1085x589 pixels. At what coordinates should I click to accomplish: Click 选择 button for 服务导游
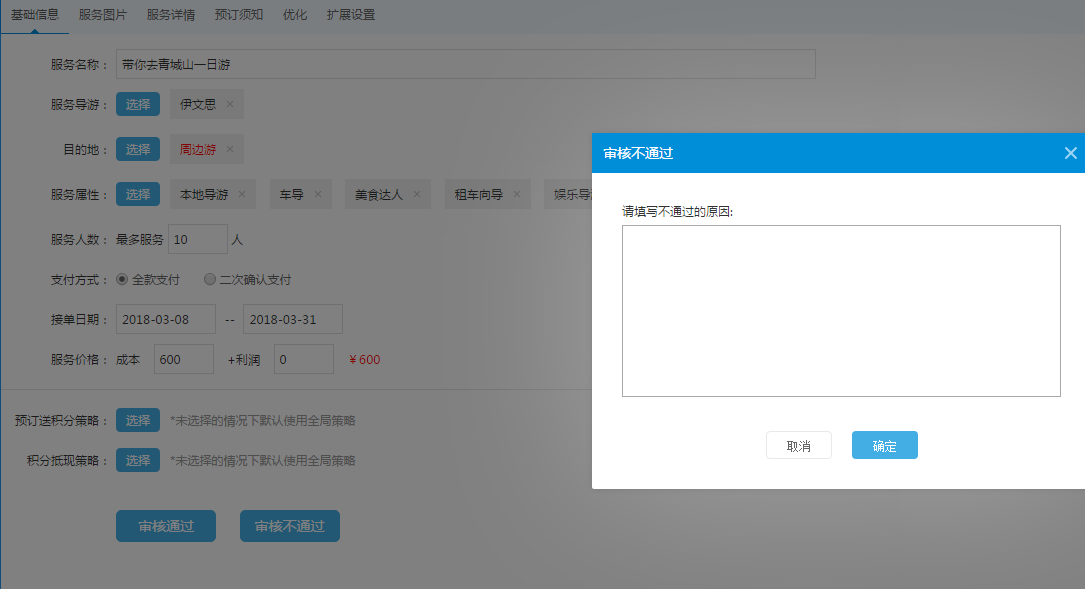click(x=138, y=104)
